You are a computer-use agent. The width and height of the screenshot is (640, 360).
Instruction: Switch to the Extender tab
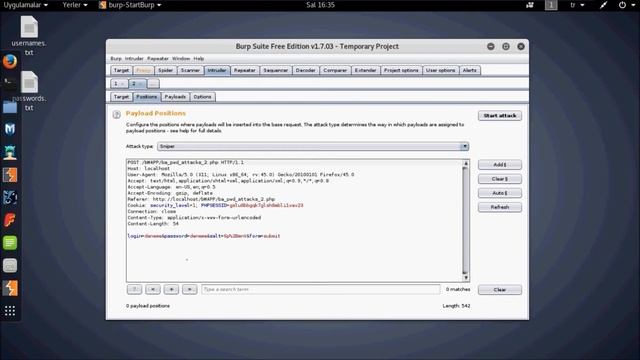click(365, 70)
